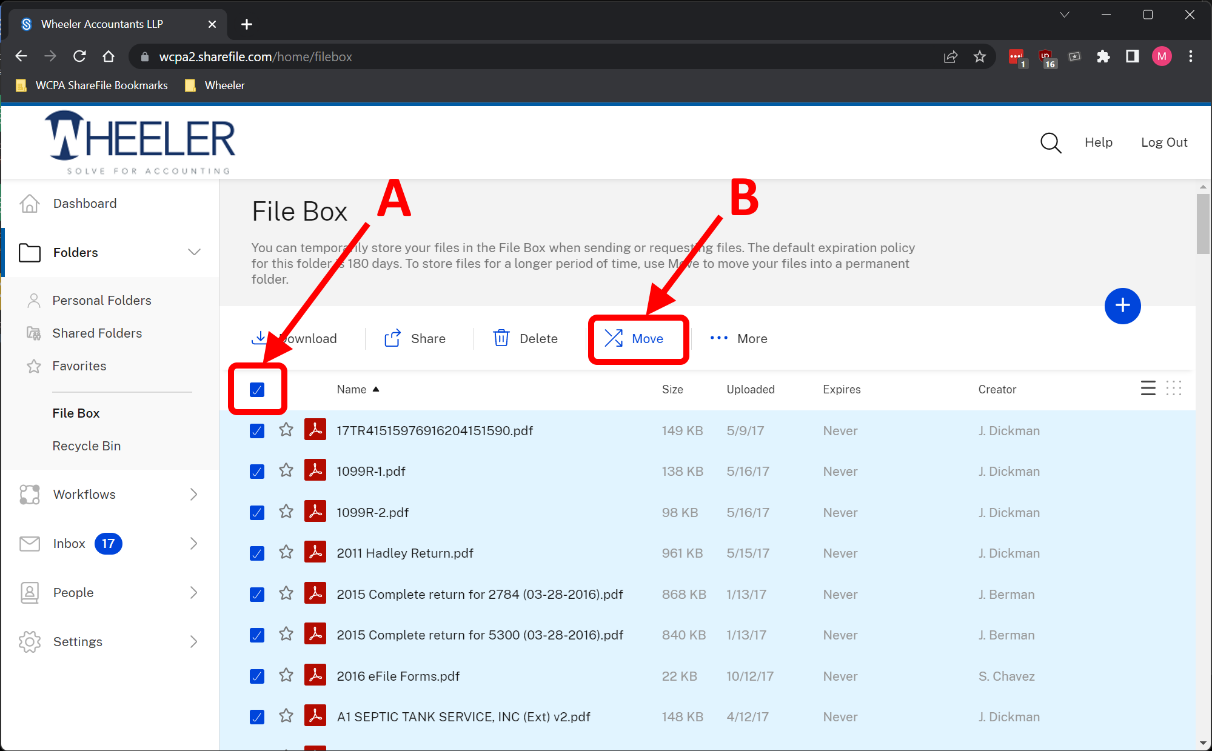Uncheck A1 SEPTIC TANK SERVICE checkbox
1212x751 pixels.
[x=257, y=717]
